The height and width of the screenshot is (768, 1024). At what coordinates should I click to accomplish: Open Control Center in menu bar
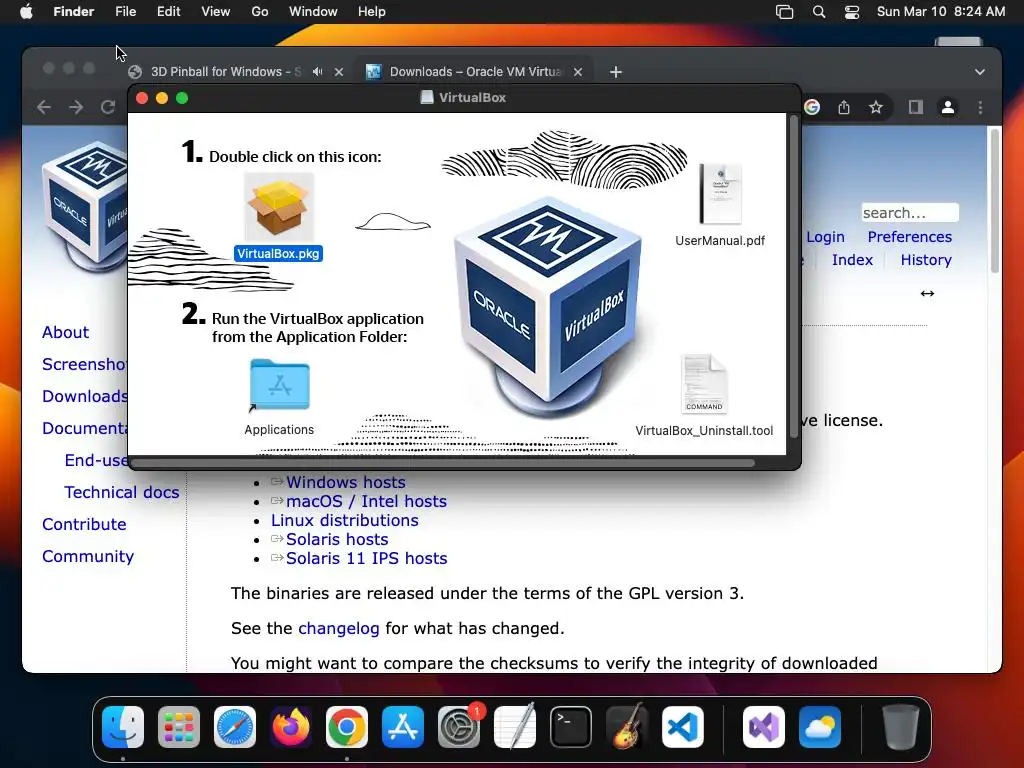(852, 12)
